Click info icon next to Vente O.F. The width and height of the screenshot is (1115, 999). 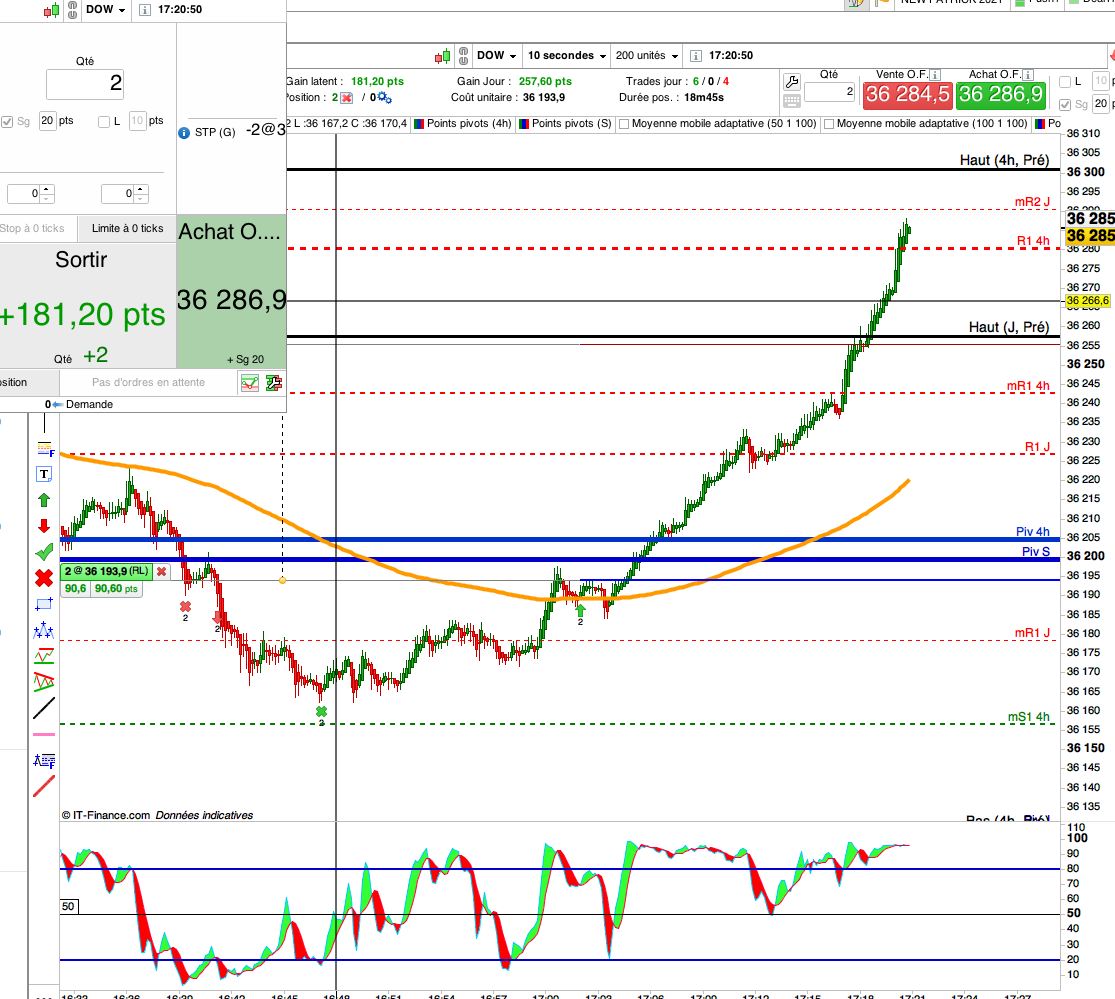(x=936, y=75)
